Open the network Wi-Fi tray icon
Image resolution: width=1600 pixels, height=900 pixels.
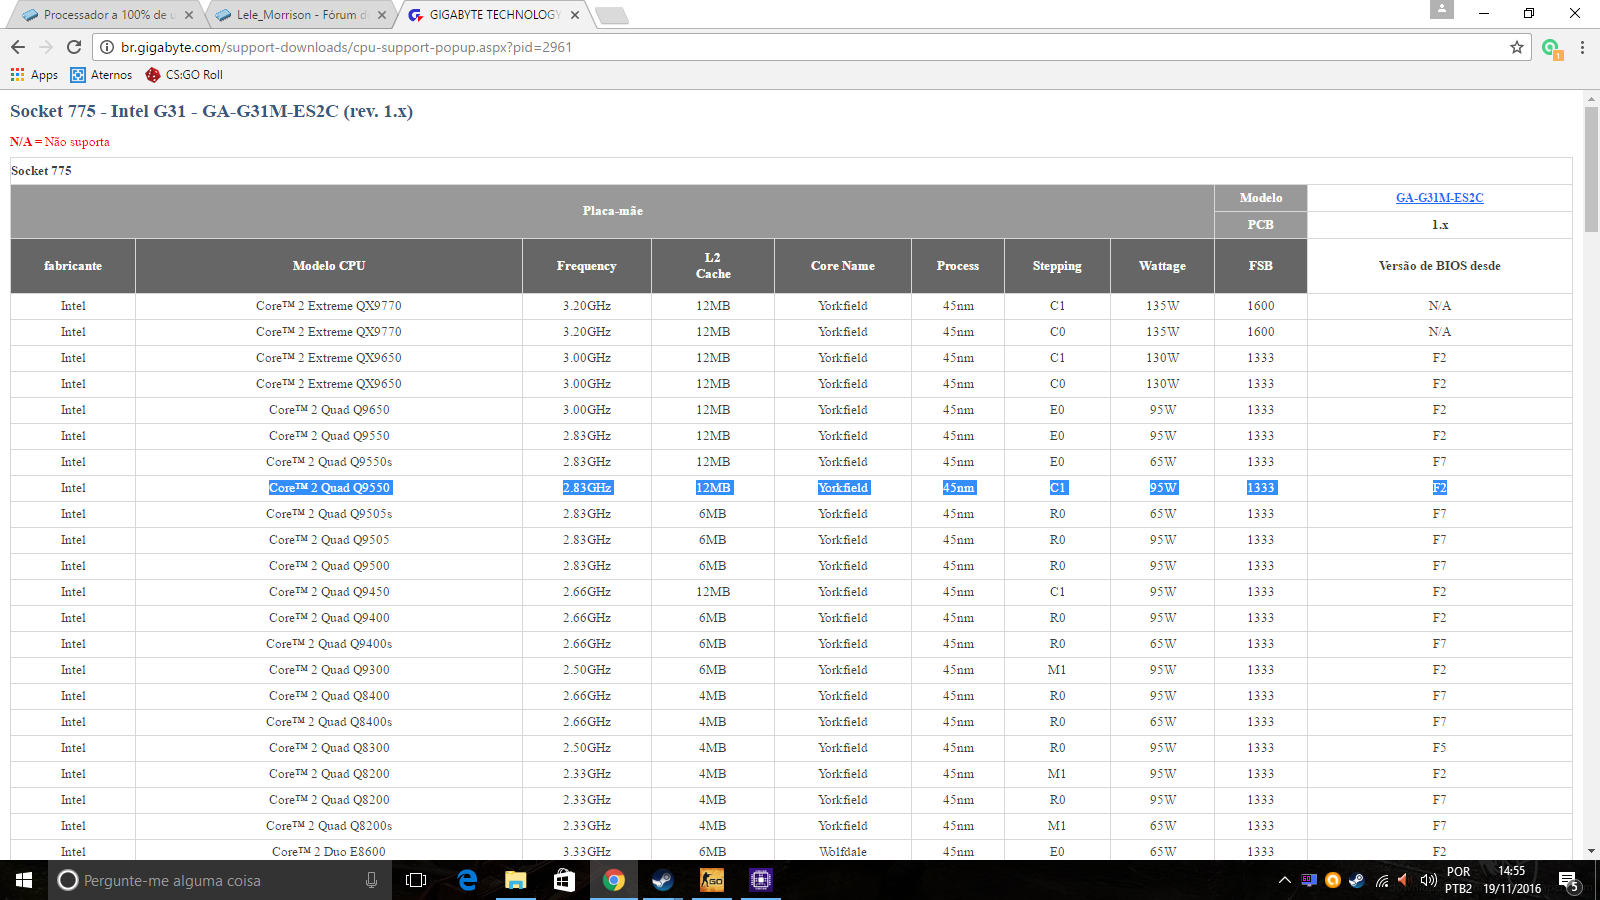(x=1382, y=880)
